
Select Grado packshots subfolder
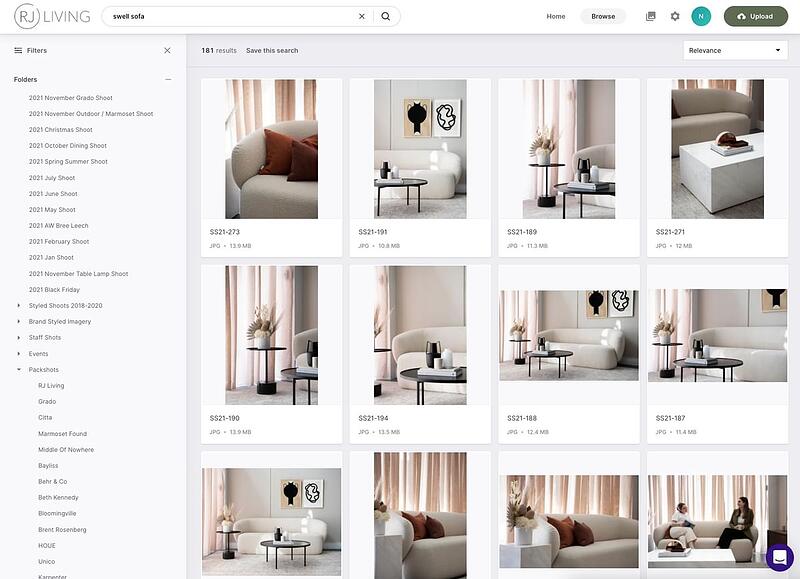pyautogui.click(x=47, y=401)
